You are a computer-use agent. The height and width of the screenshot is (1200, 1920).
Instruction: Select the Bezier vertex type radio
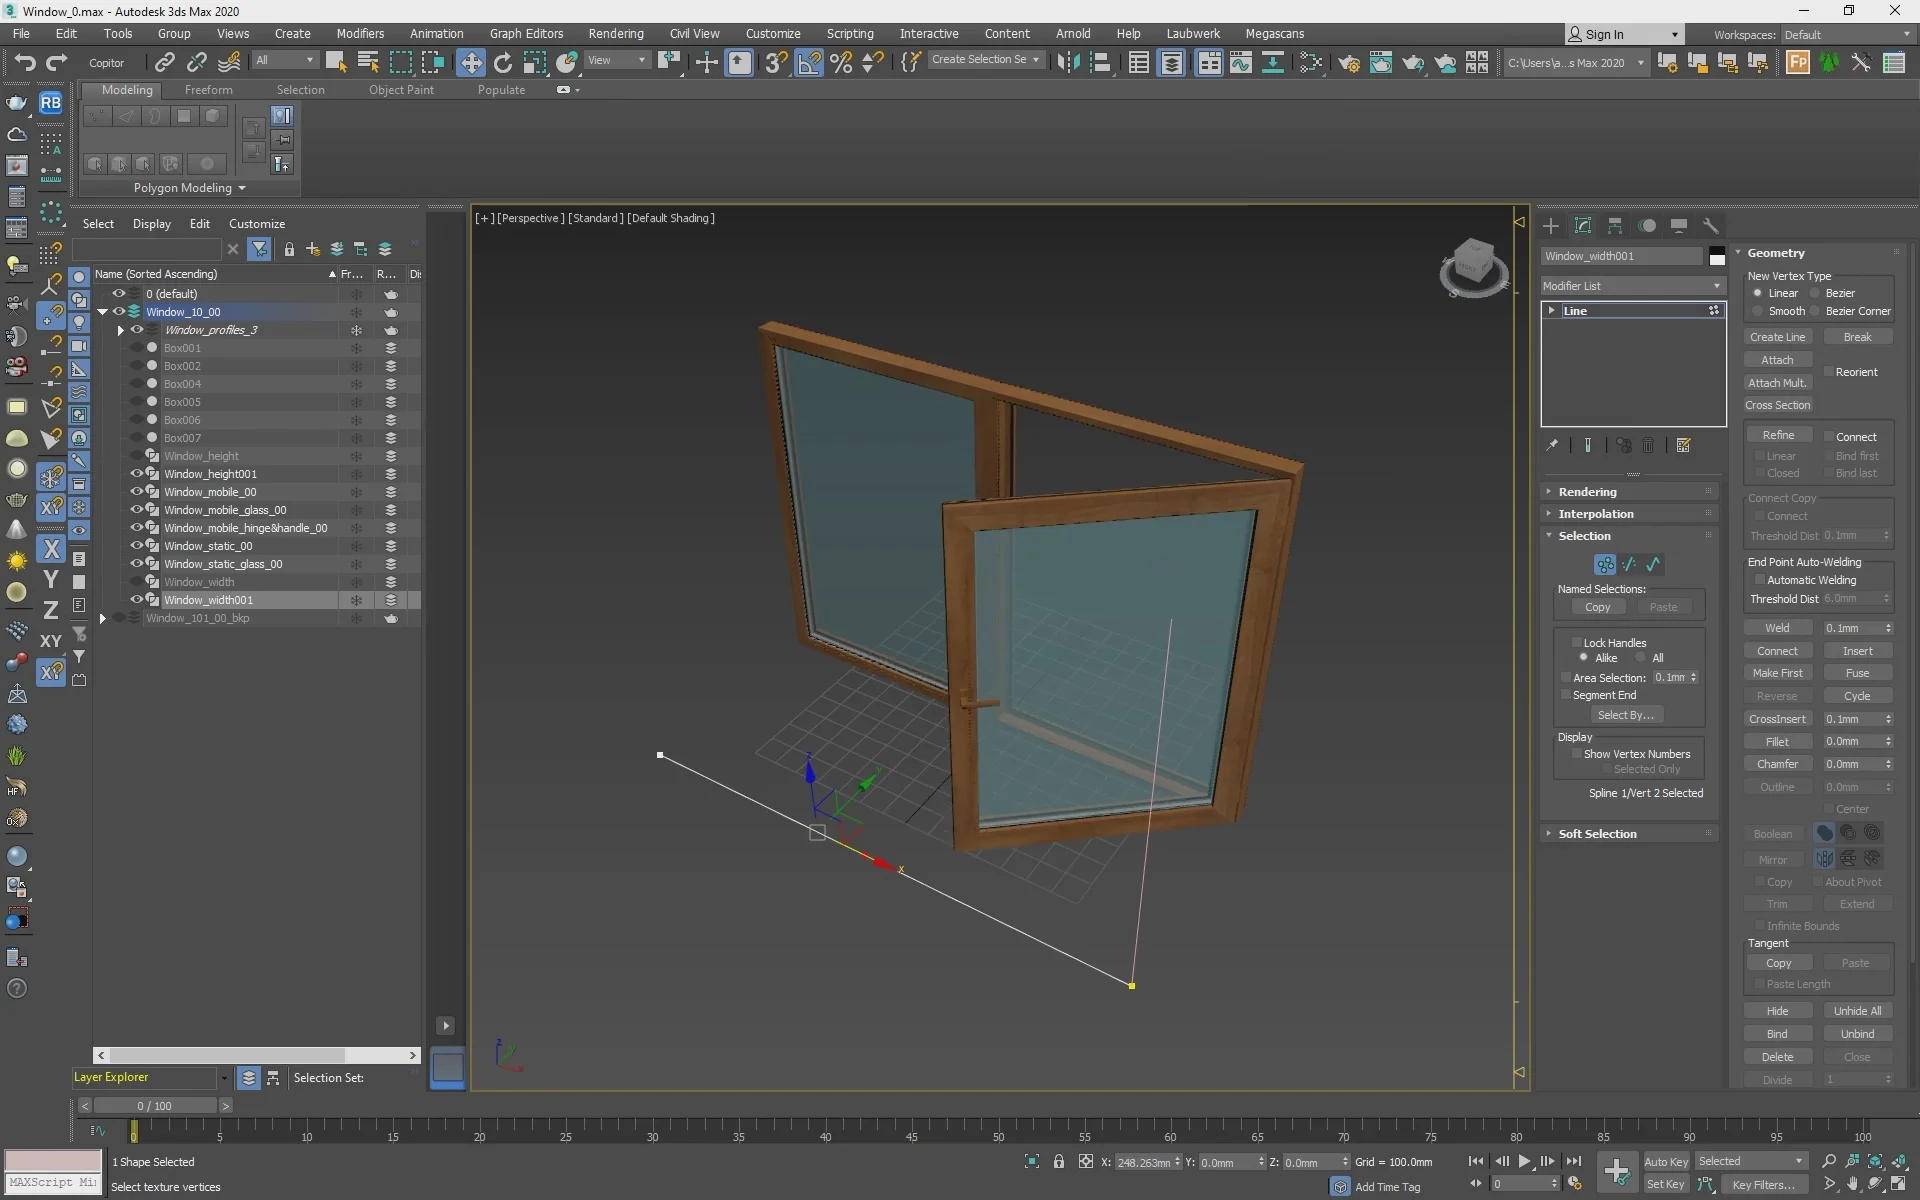point(1815,293)
